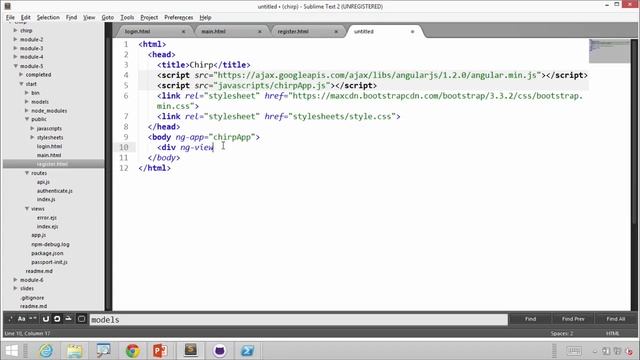Open GitHub app from taskbar

pos(219,351)
